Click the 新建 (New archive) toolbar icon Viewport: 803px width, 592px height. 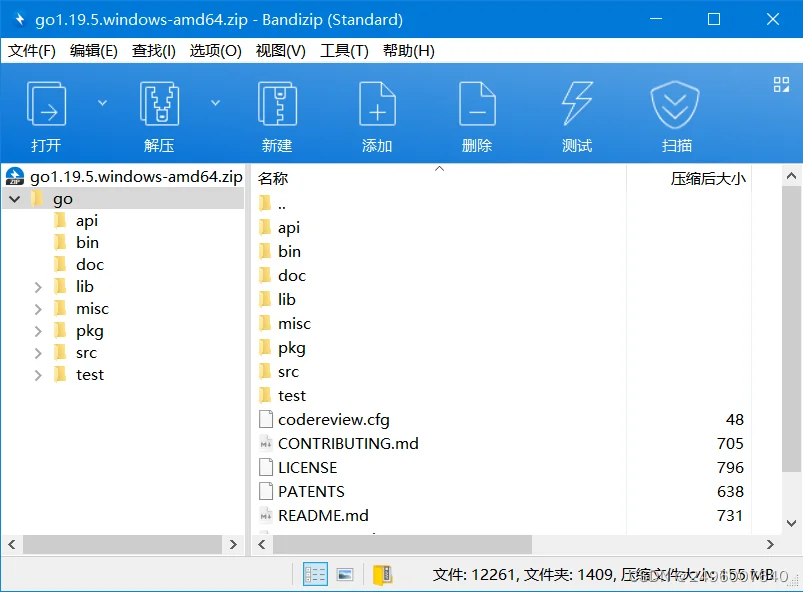click(x=277, y=104)
